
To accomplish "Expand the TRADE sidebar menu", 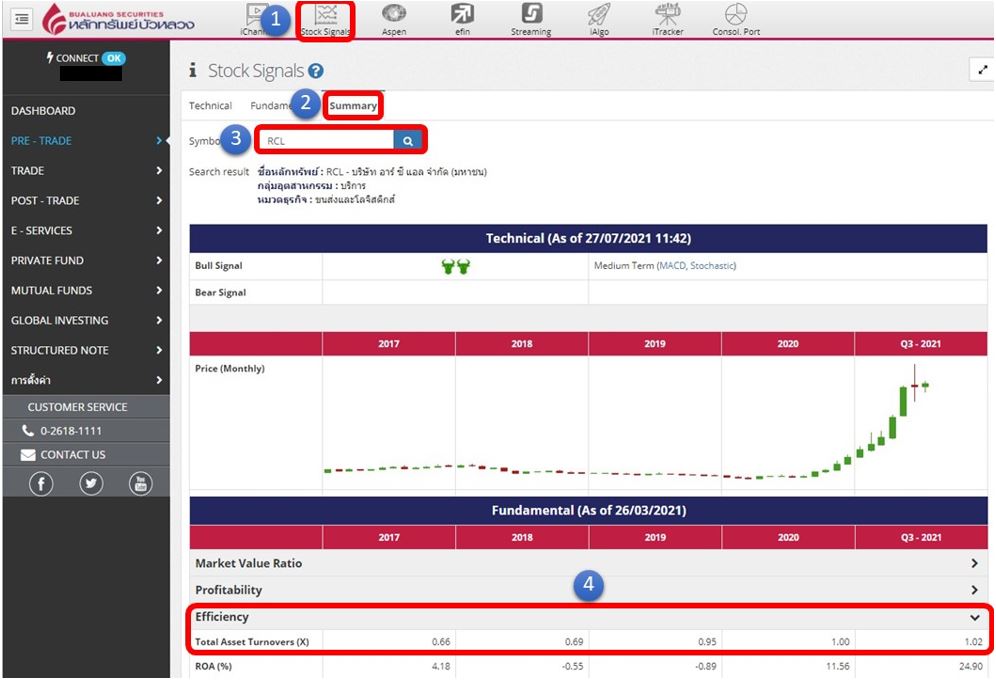I will (85, 171).
